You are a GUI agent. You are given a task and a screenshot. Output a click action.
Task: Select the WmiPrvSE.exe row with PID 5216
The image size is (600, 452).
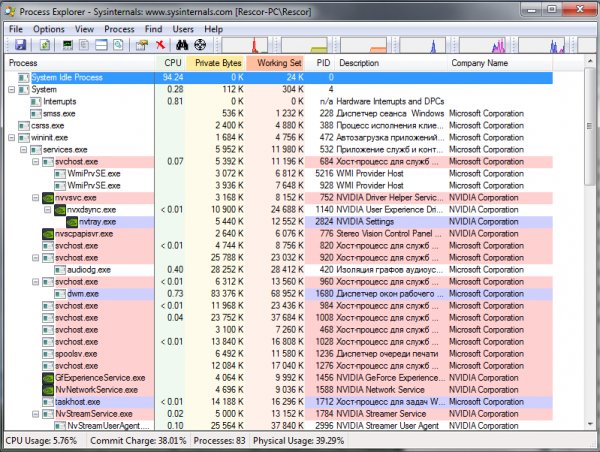point(279,174)
